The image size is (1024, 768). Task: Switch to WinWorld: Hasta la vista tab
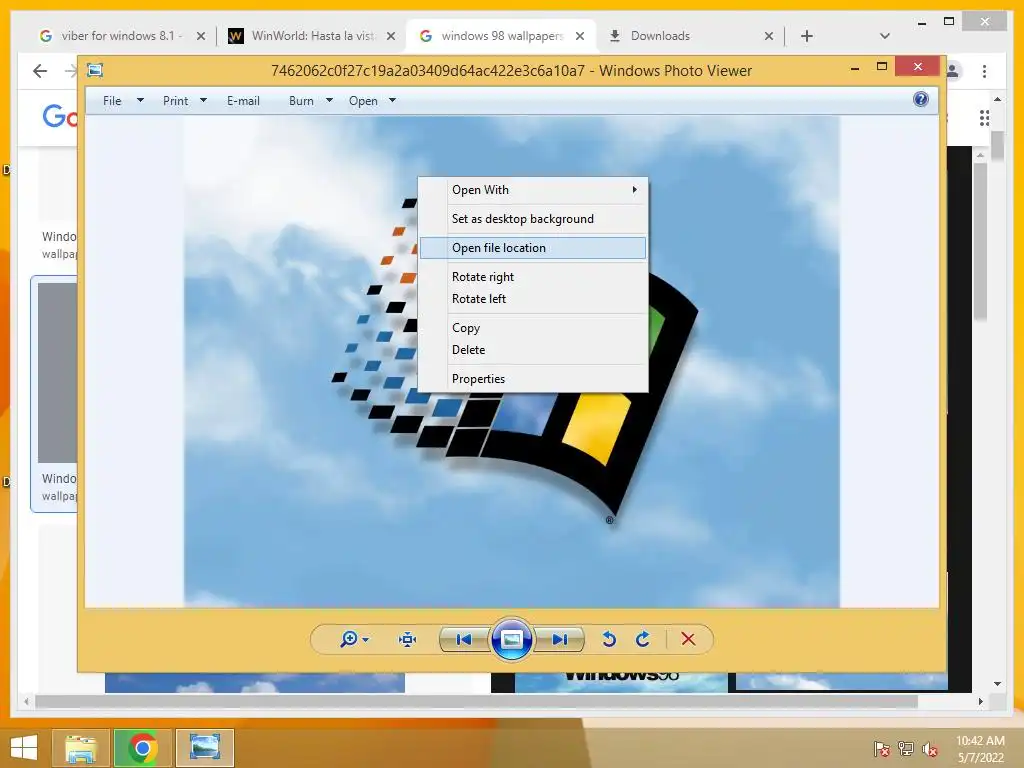[313, 36]
